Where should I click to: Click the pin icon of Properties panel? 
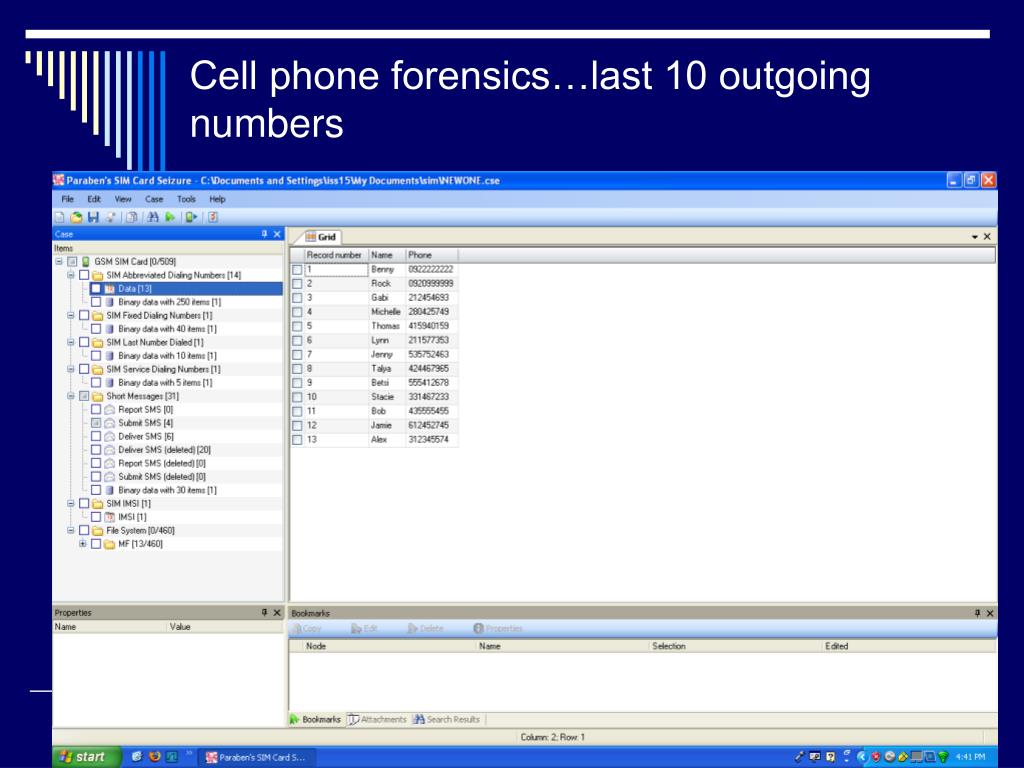click(x=264, y=613)
